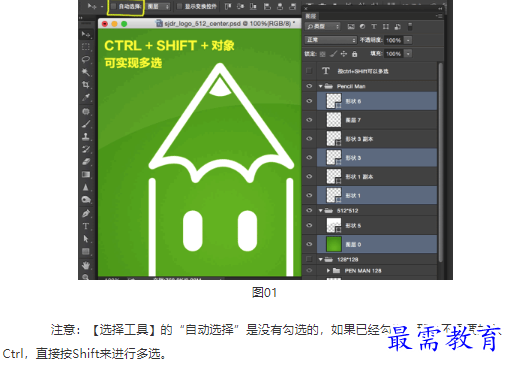Click the lock image pixels brush icon
Viewport: 509px width, 370px height.
333,54
